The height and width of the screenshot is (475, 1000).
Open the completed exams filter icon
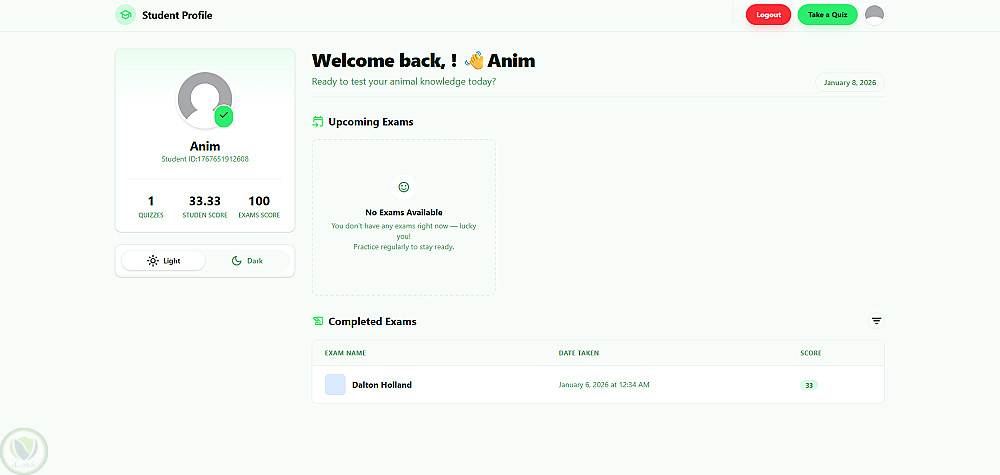point(876,321)
